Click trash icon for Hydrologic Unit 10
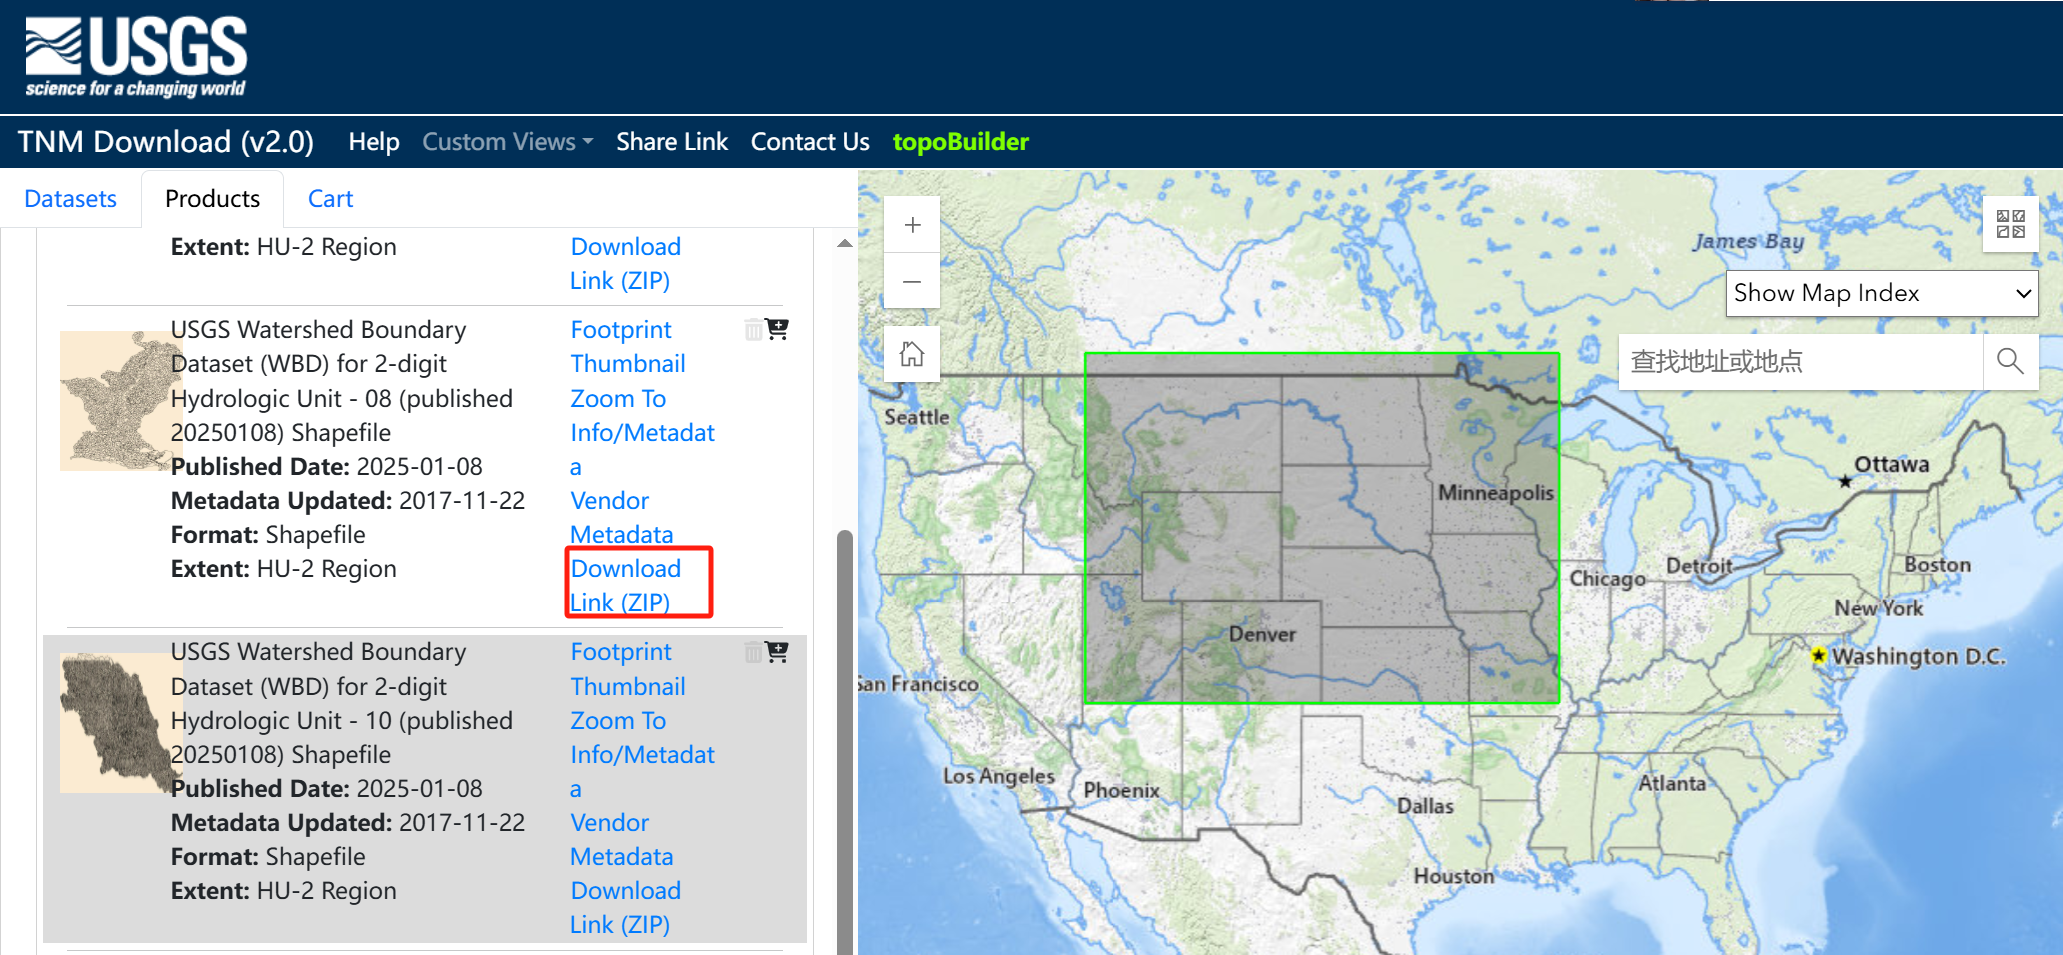 coord(753,653)
